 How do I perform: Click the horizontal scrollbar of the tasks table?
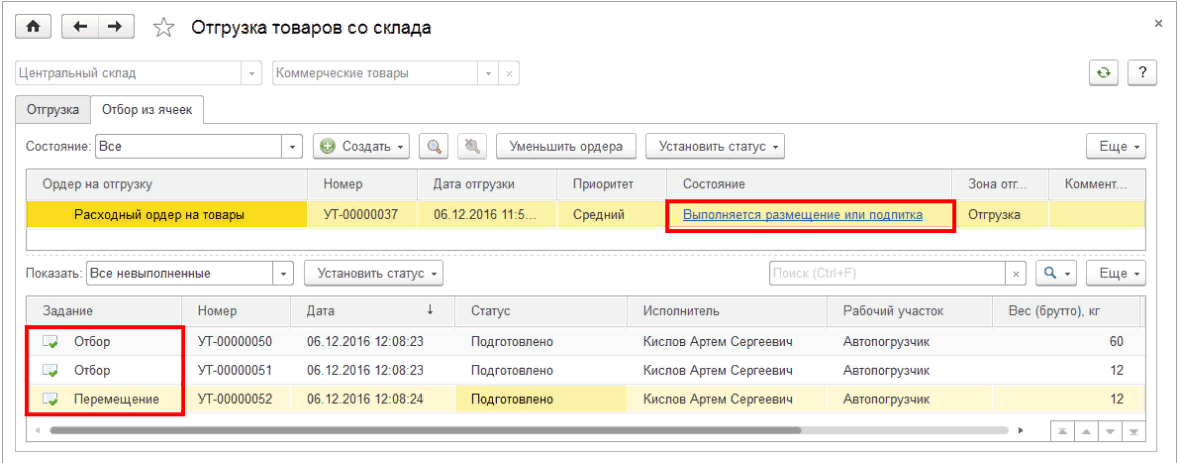pyautogui.click(x=420, y=430)
